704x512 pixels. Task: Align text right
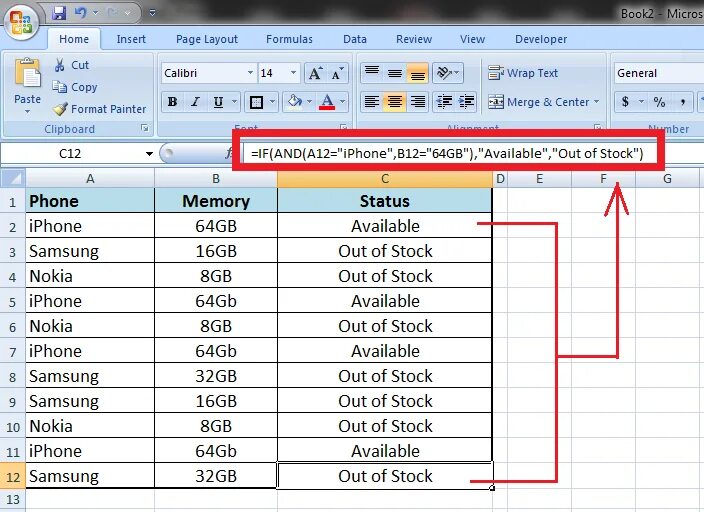click(x=418, y=102)
